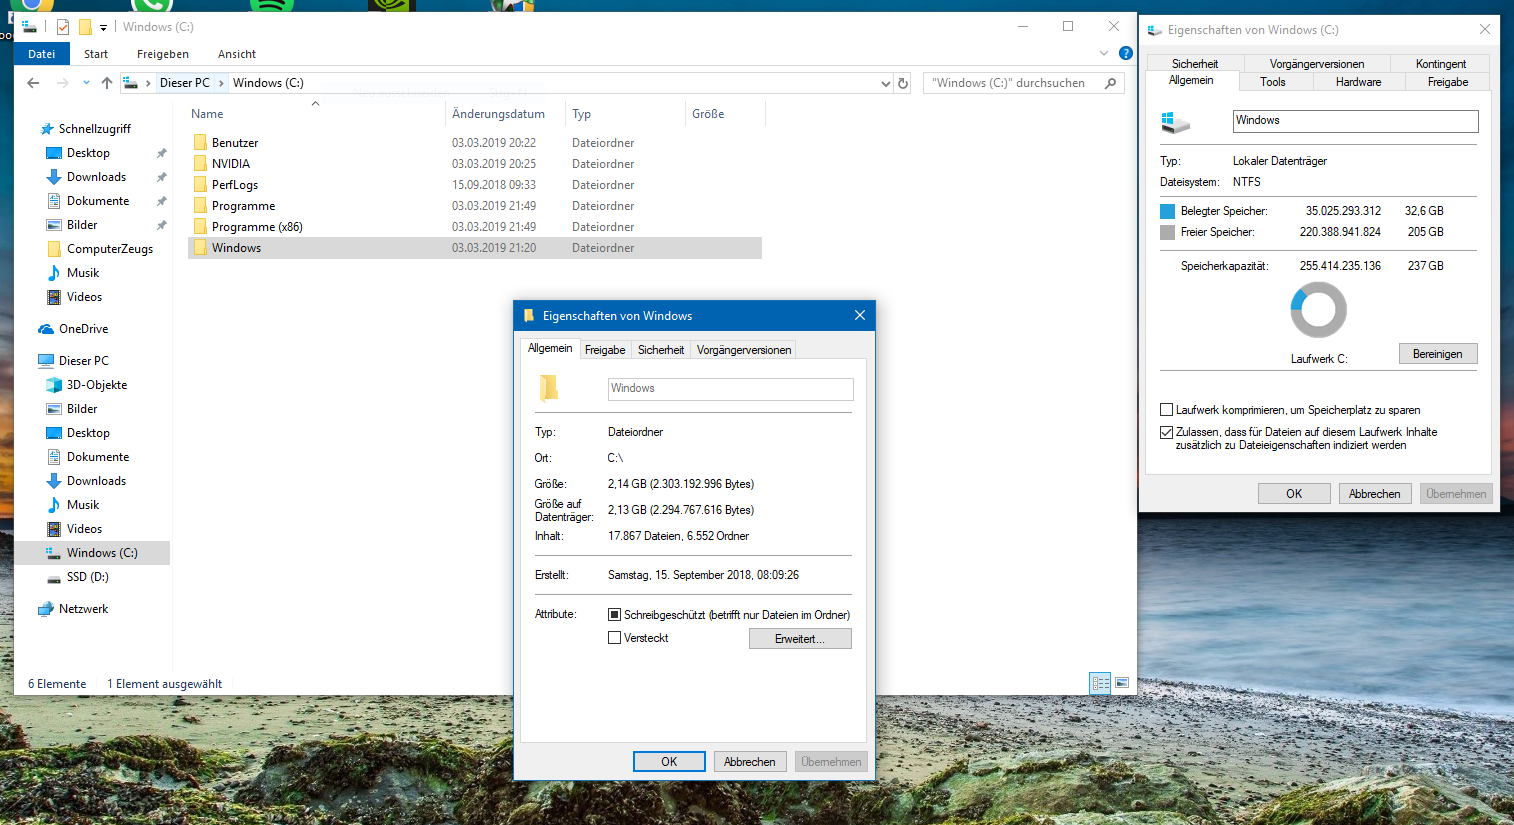This screenshot has width=1514, height=825.
Task: Open the quick access toolbar customize dropdown
Action: click(x=103, y=28)
